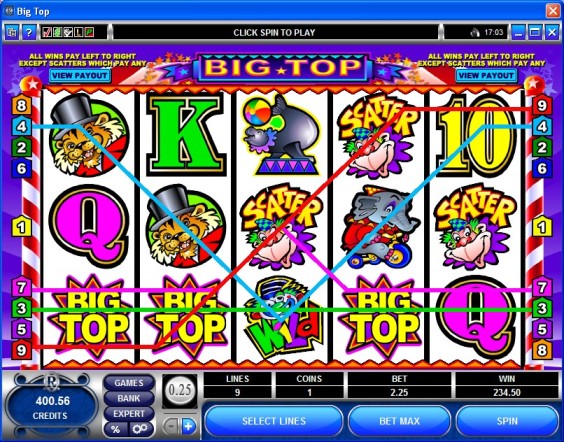Toggle the green dollar status indicator
Screen dimensions: 564x442
[57, 32]
